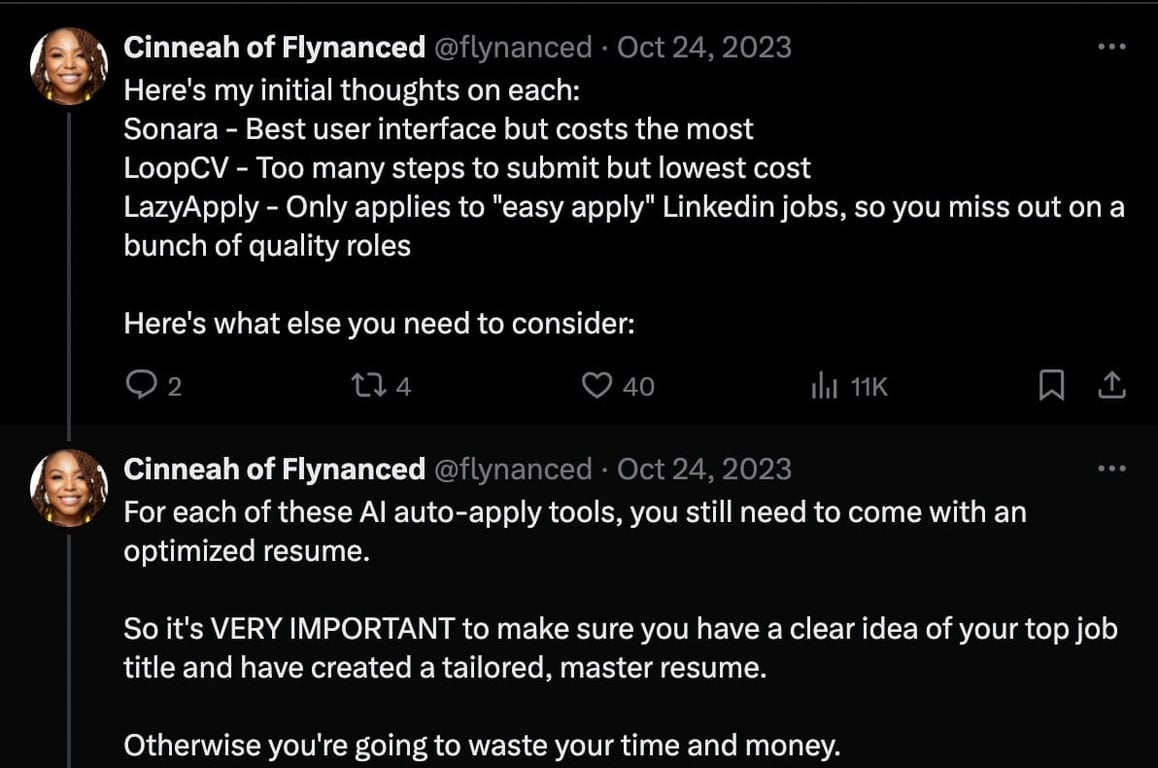Open more options menu on second tweet
This screenshot has width=1158, height=768.
click(x=1111, y=468)
